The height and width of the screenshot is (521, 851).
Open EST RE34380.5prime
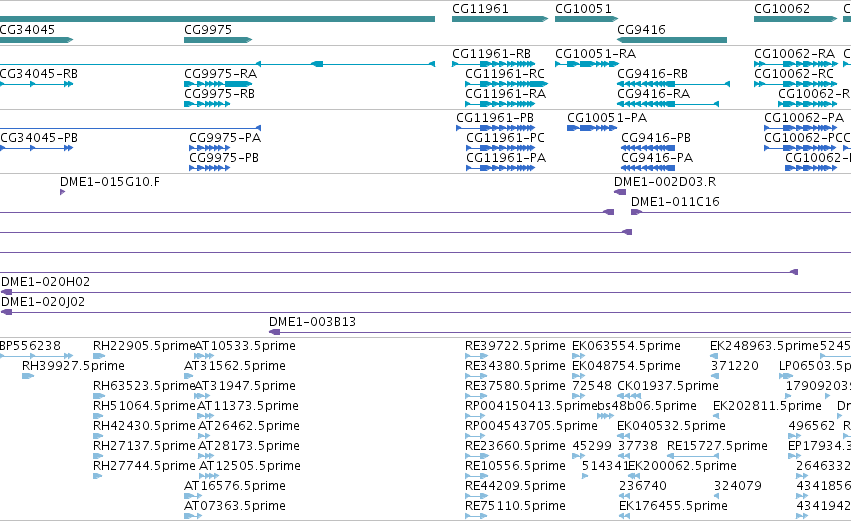[516, 366]
